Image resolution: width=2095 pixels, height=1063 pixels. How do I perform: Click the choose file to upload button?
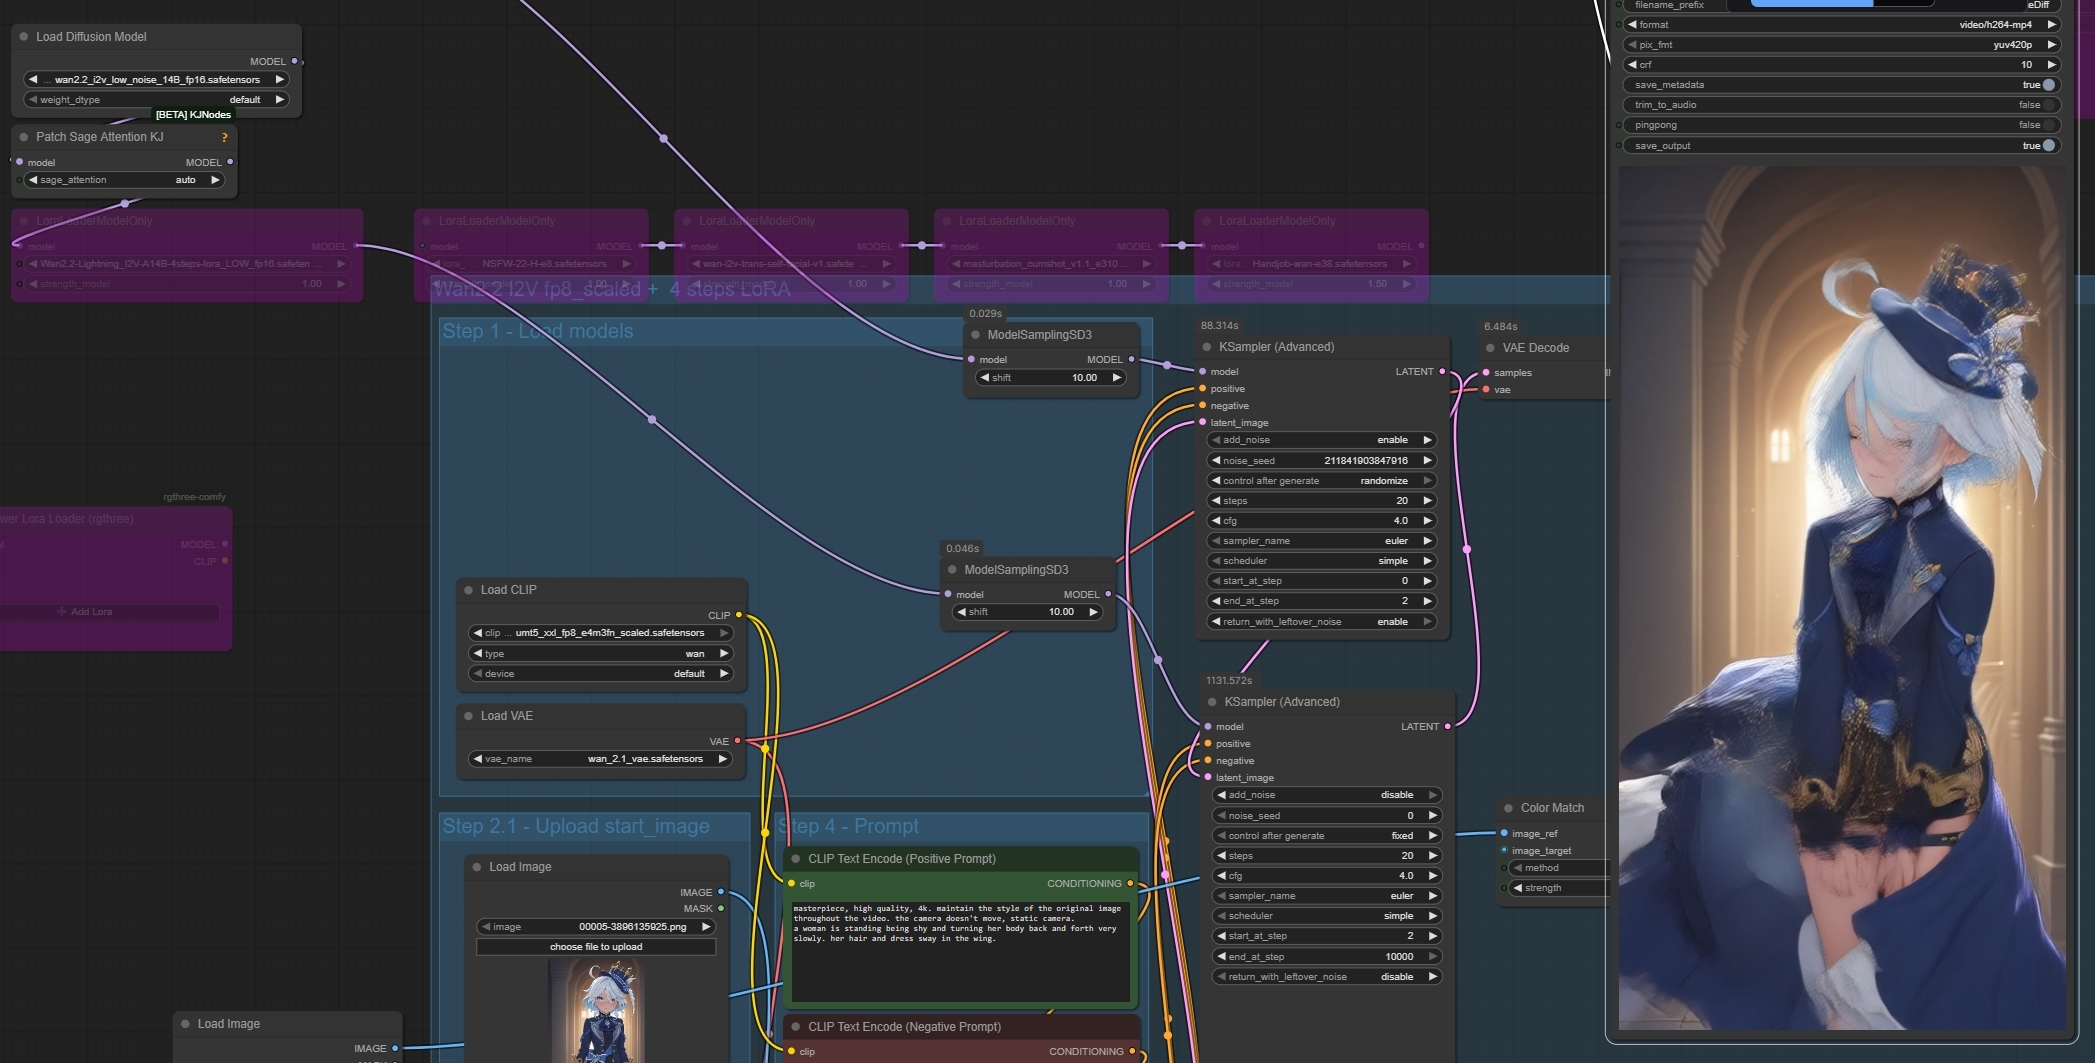(596, 947)
